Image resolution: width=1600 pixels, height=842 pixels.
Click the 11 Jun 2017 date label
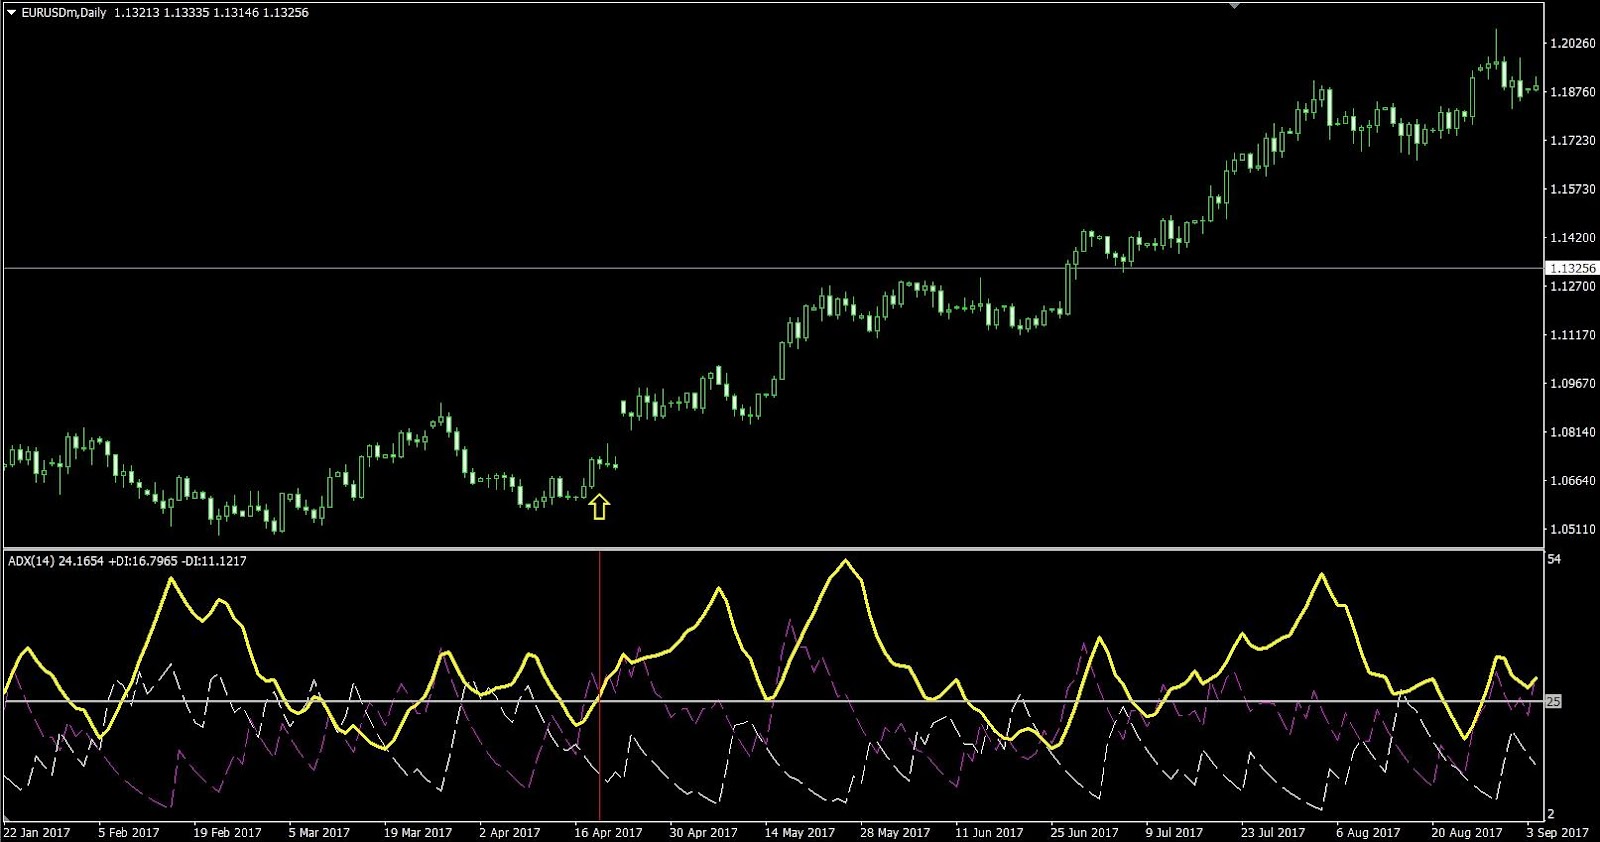point(989,832)
